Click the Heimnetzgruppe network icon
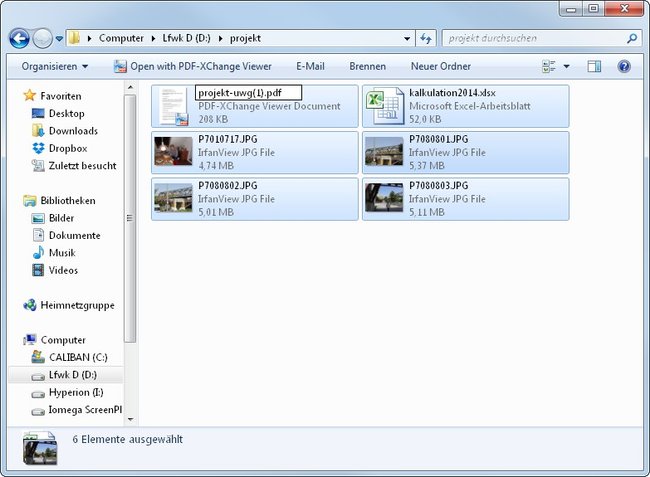 30,305
